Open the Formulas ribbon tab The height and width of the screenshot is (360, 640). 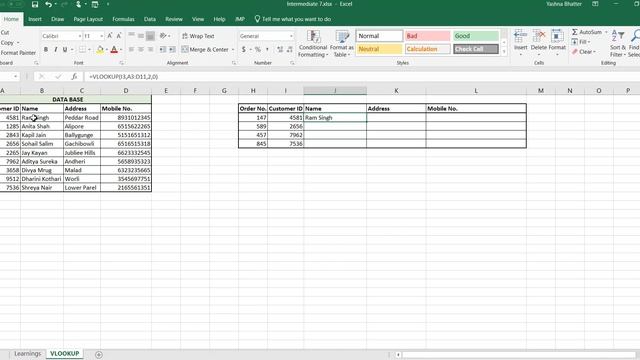tap(123, 19)
